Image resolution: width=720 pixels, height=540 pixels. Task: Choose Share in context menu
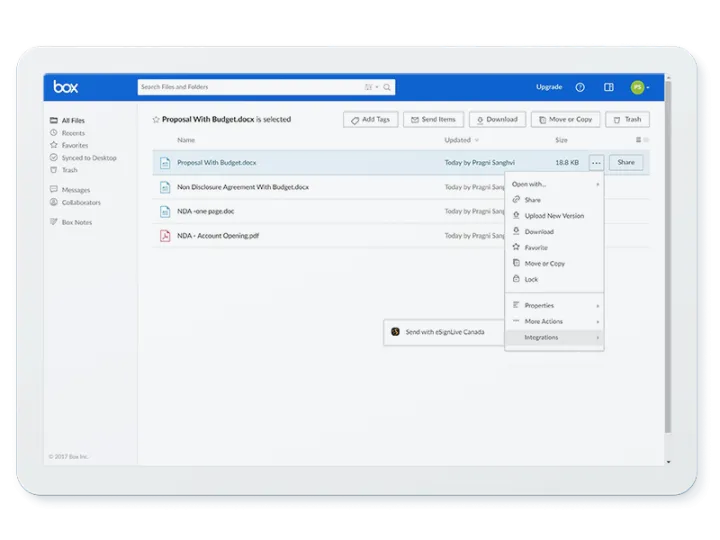[x=554, y=200]
